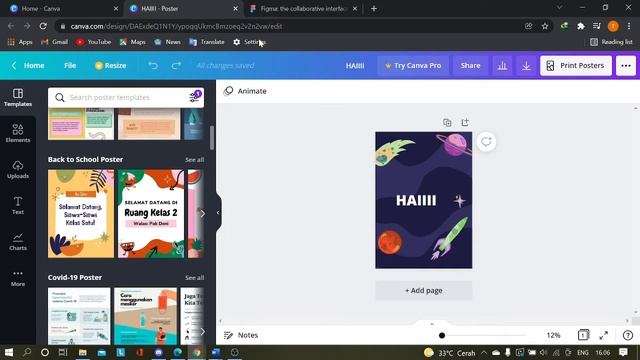
Task: Click the template filter icon in search box
Action: click(194, 97)
